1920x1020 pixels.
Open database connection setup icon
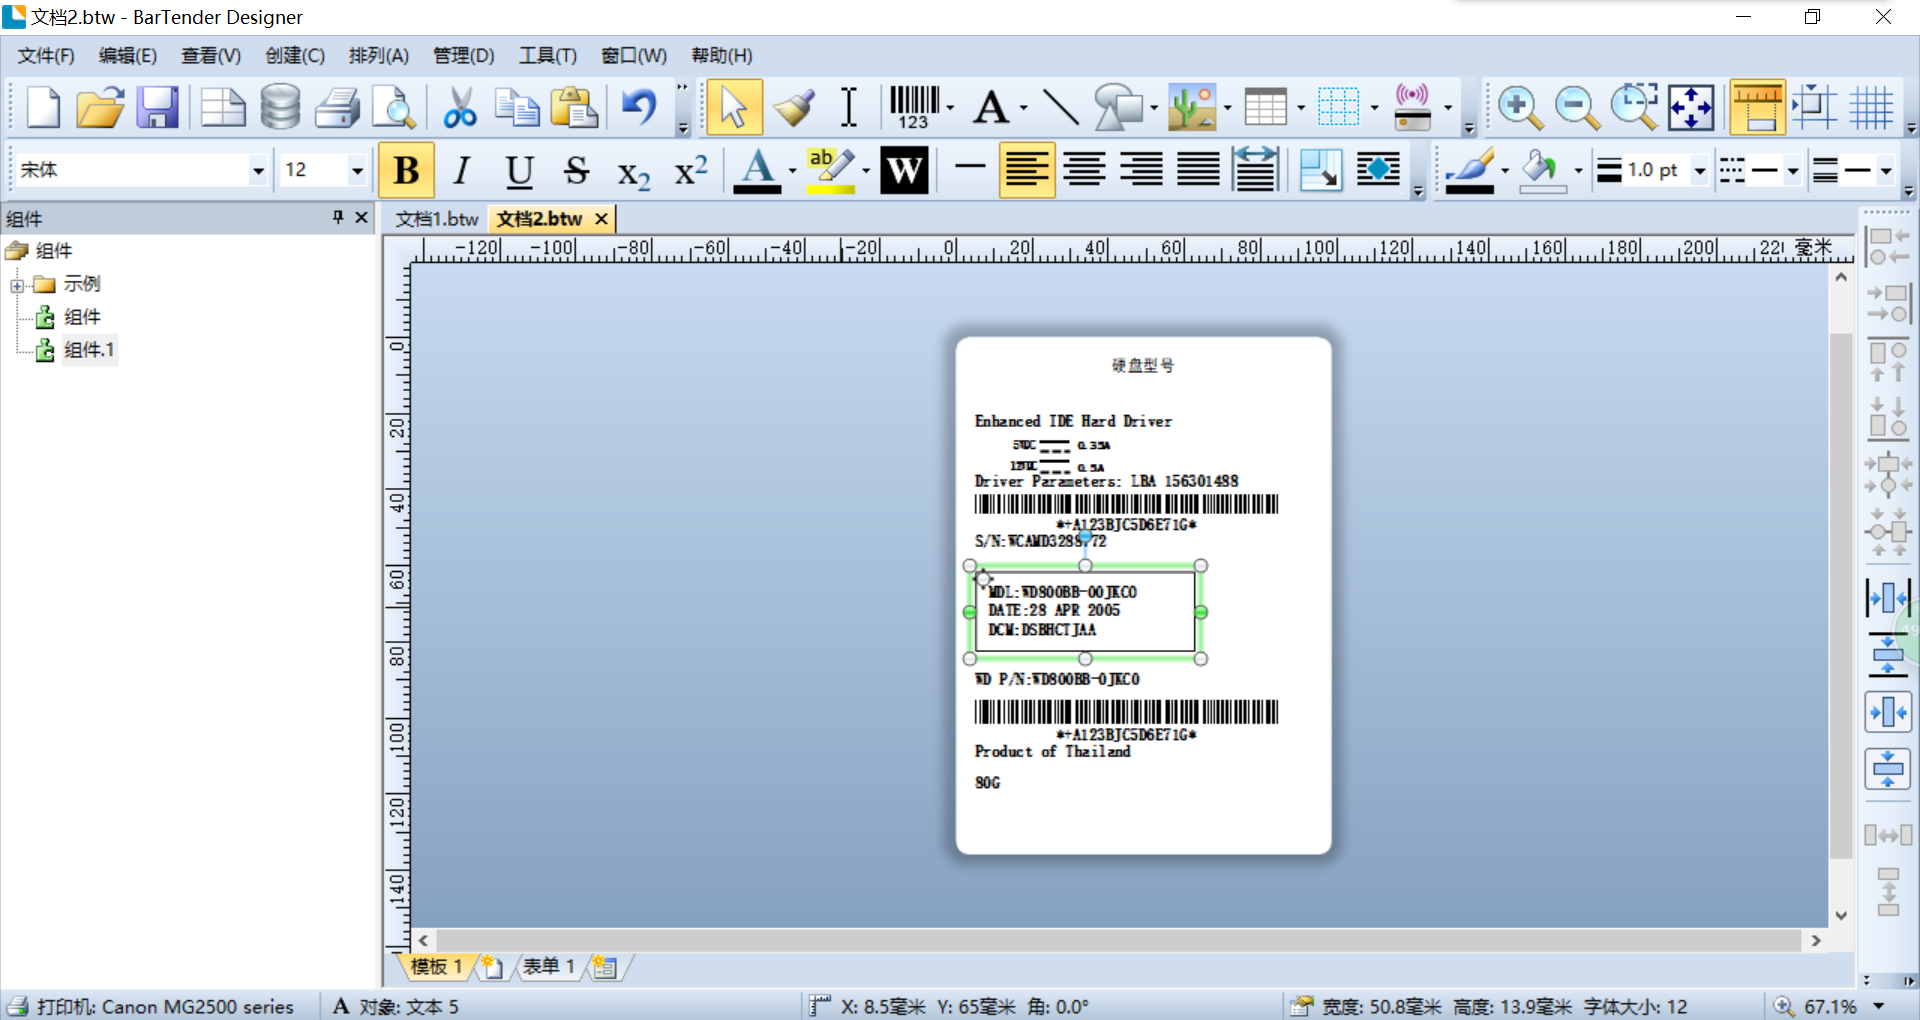pos(280,107)
